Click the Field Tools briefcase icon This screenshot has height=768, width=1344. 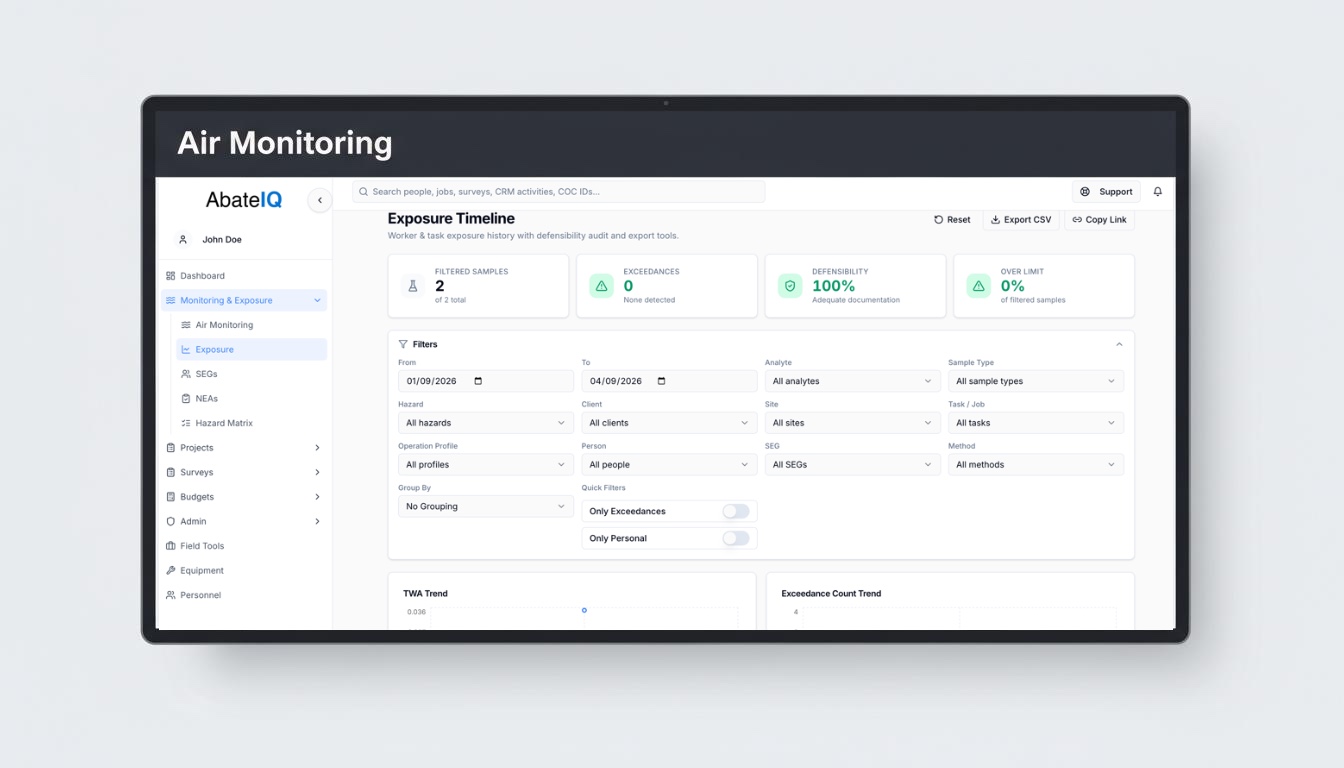tap(171, 546)
